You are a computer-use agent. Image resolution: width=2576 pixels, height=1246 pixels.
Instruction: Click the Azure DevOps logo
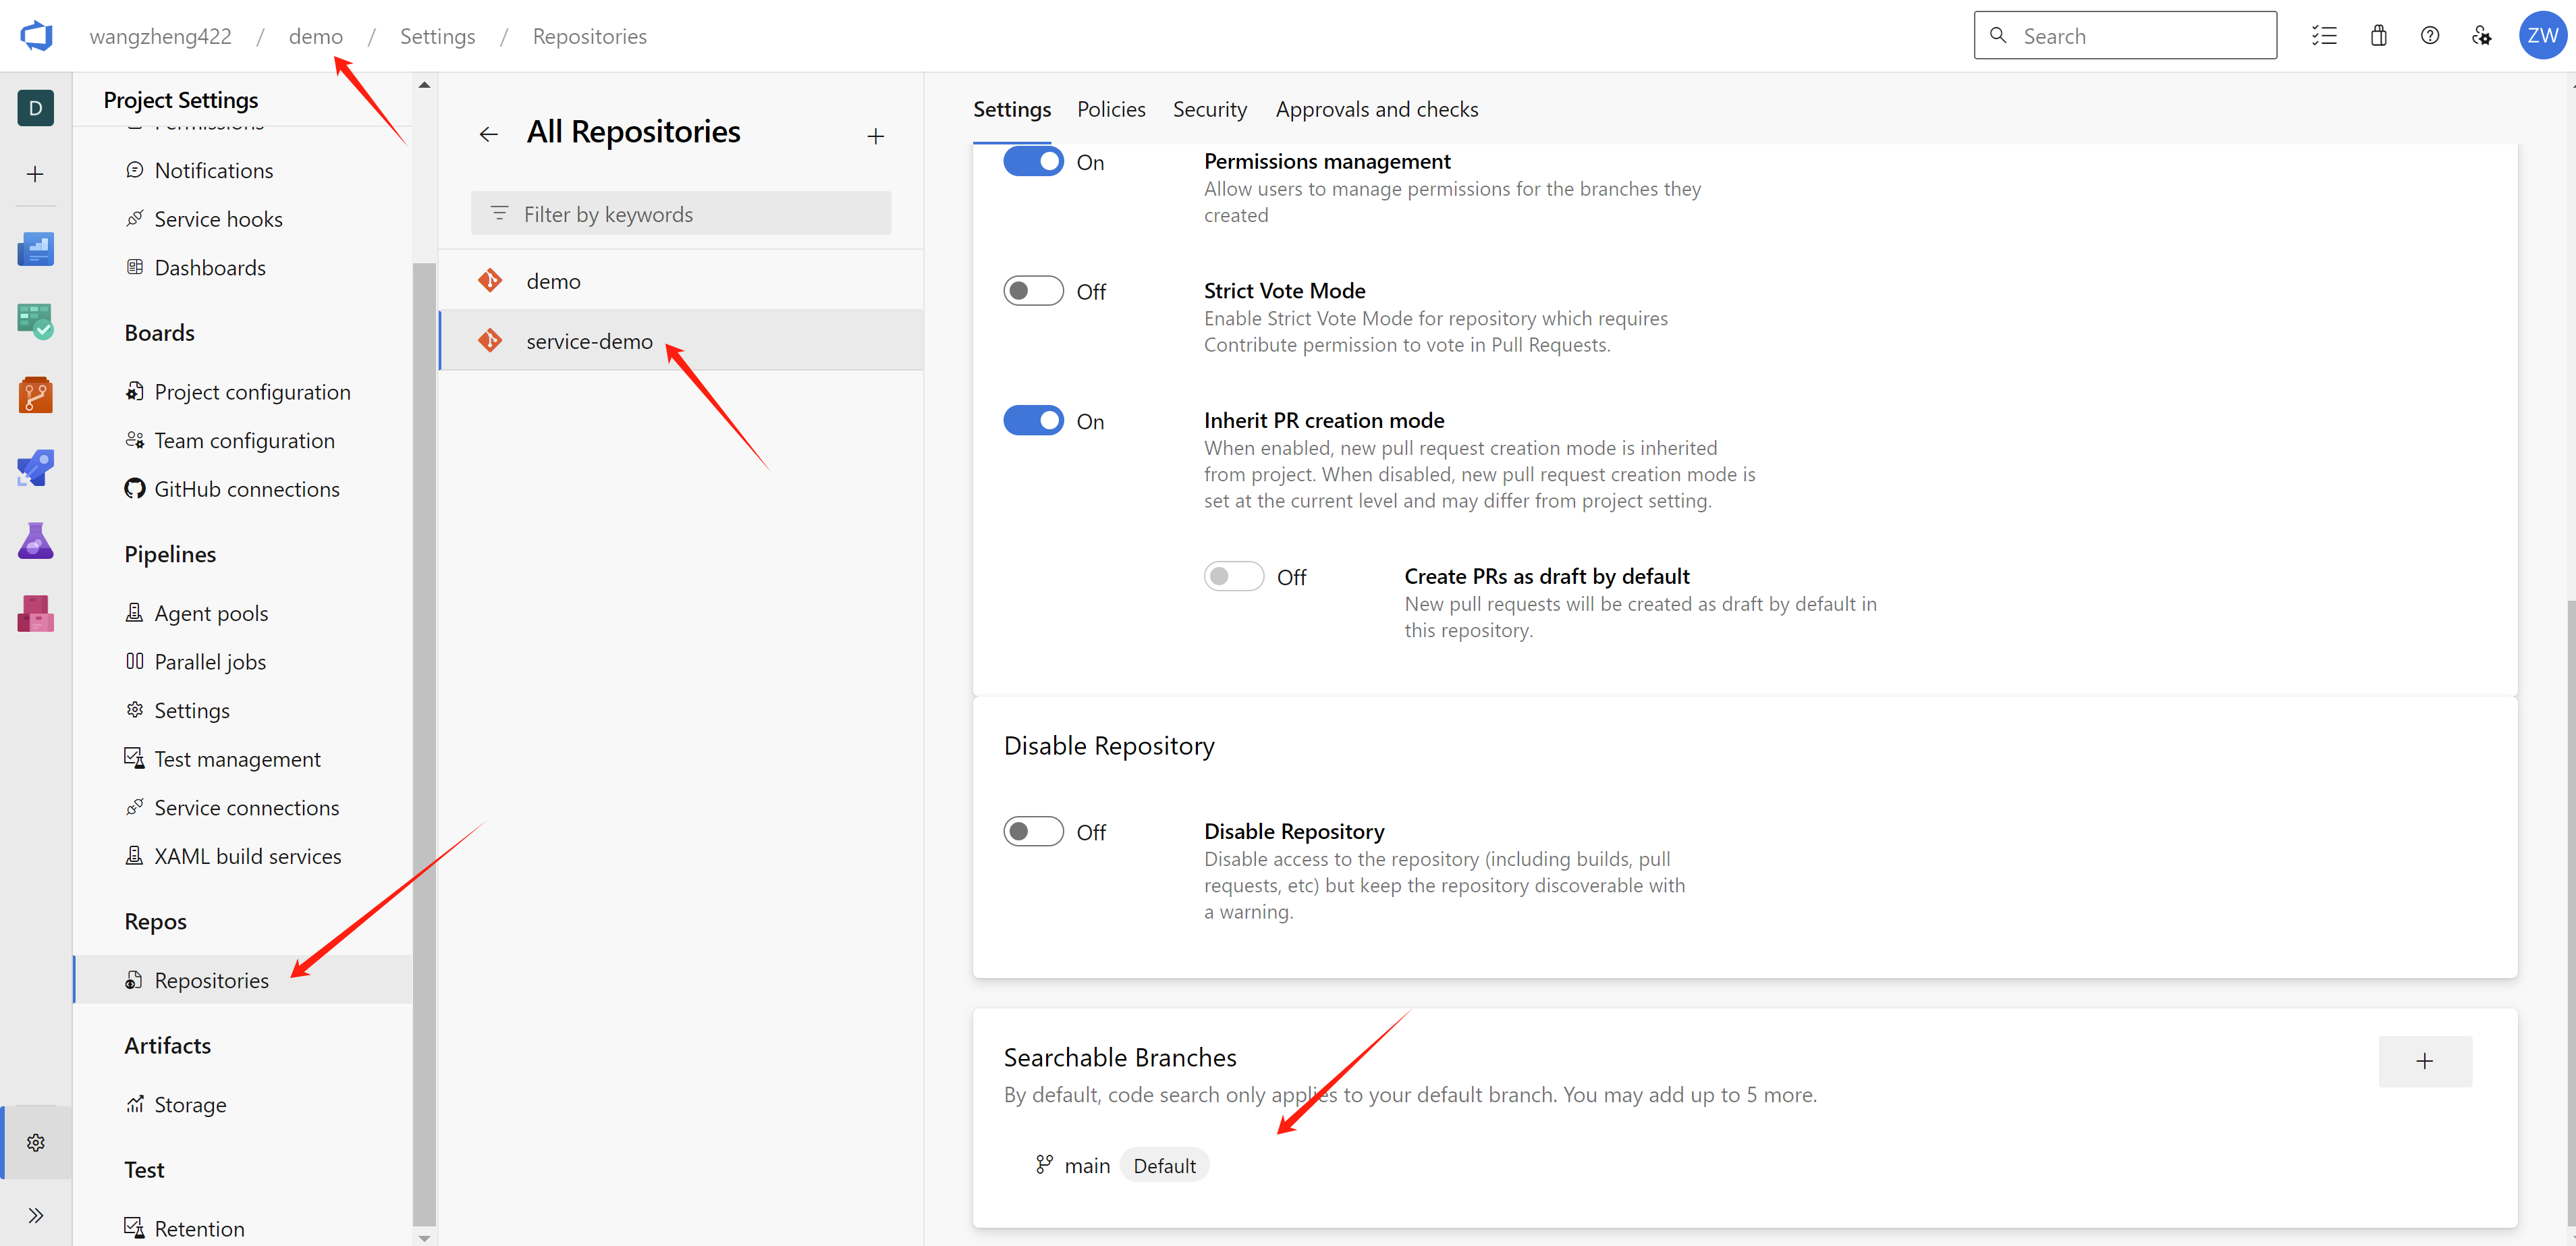[x=36, y=36]
